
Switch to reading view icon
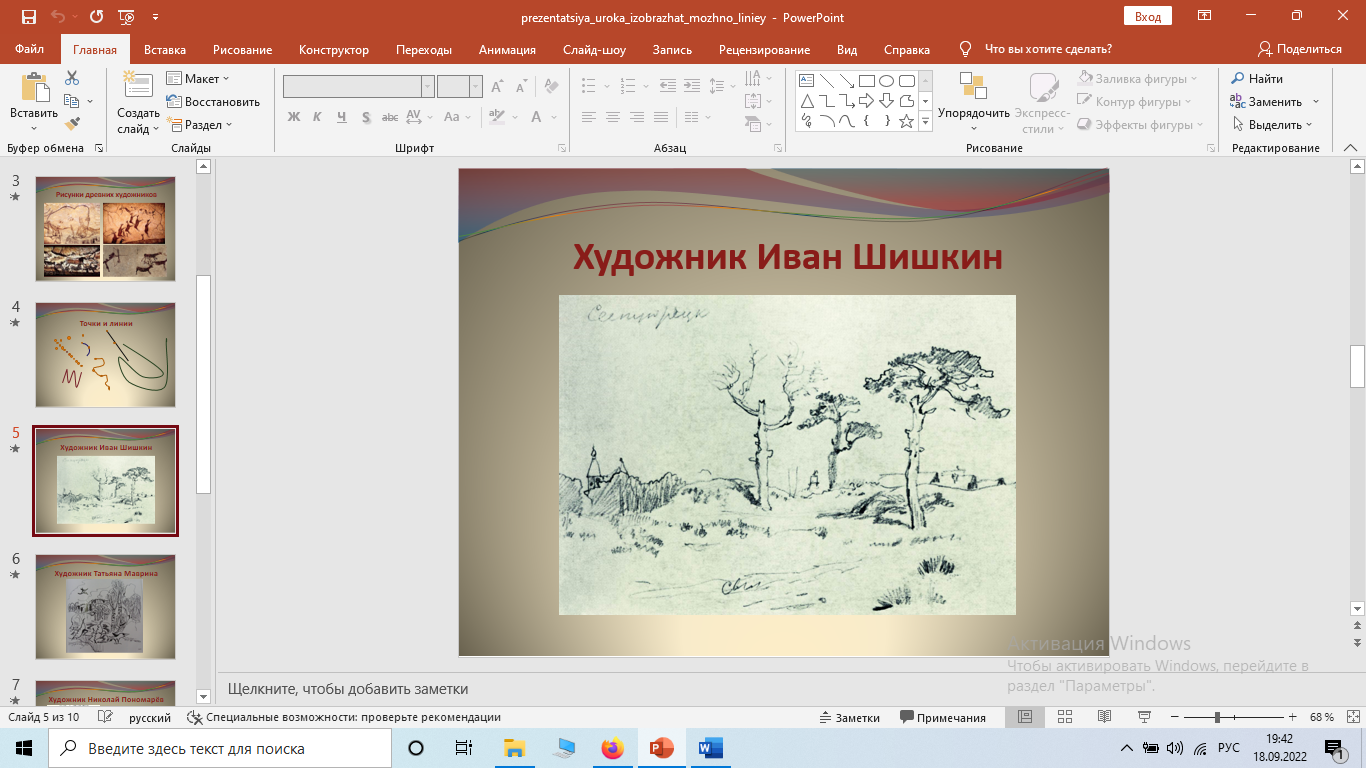[x=1104, y=717]
